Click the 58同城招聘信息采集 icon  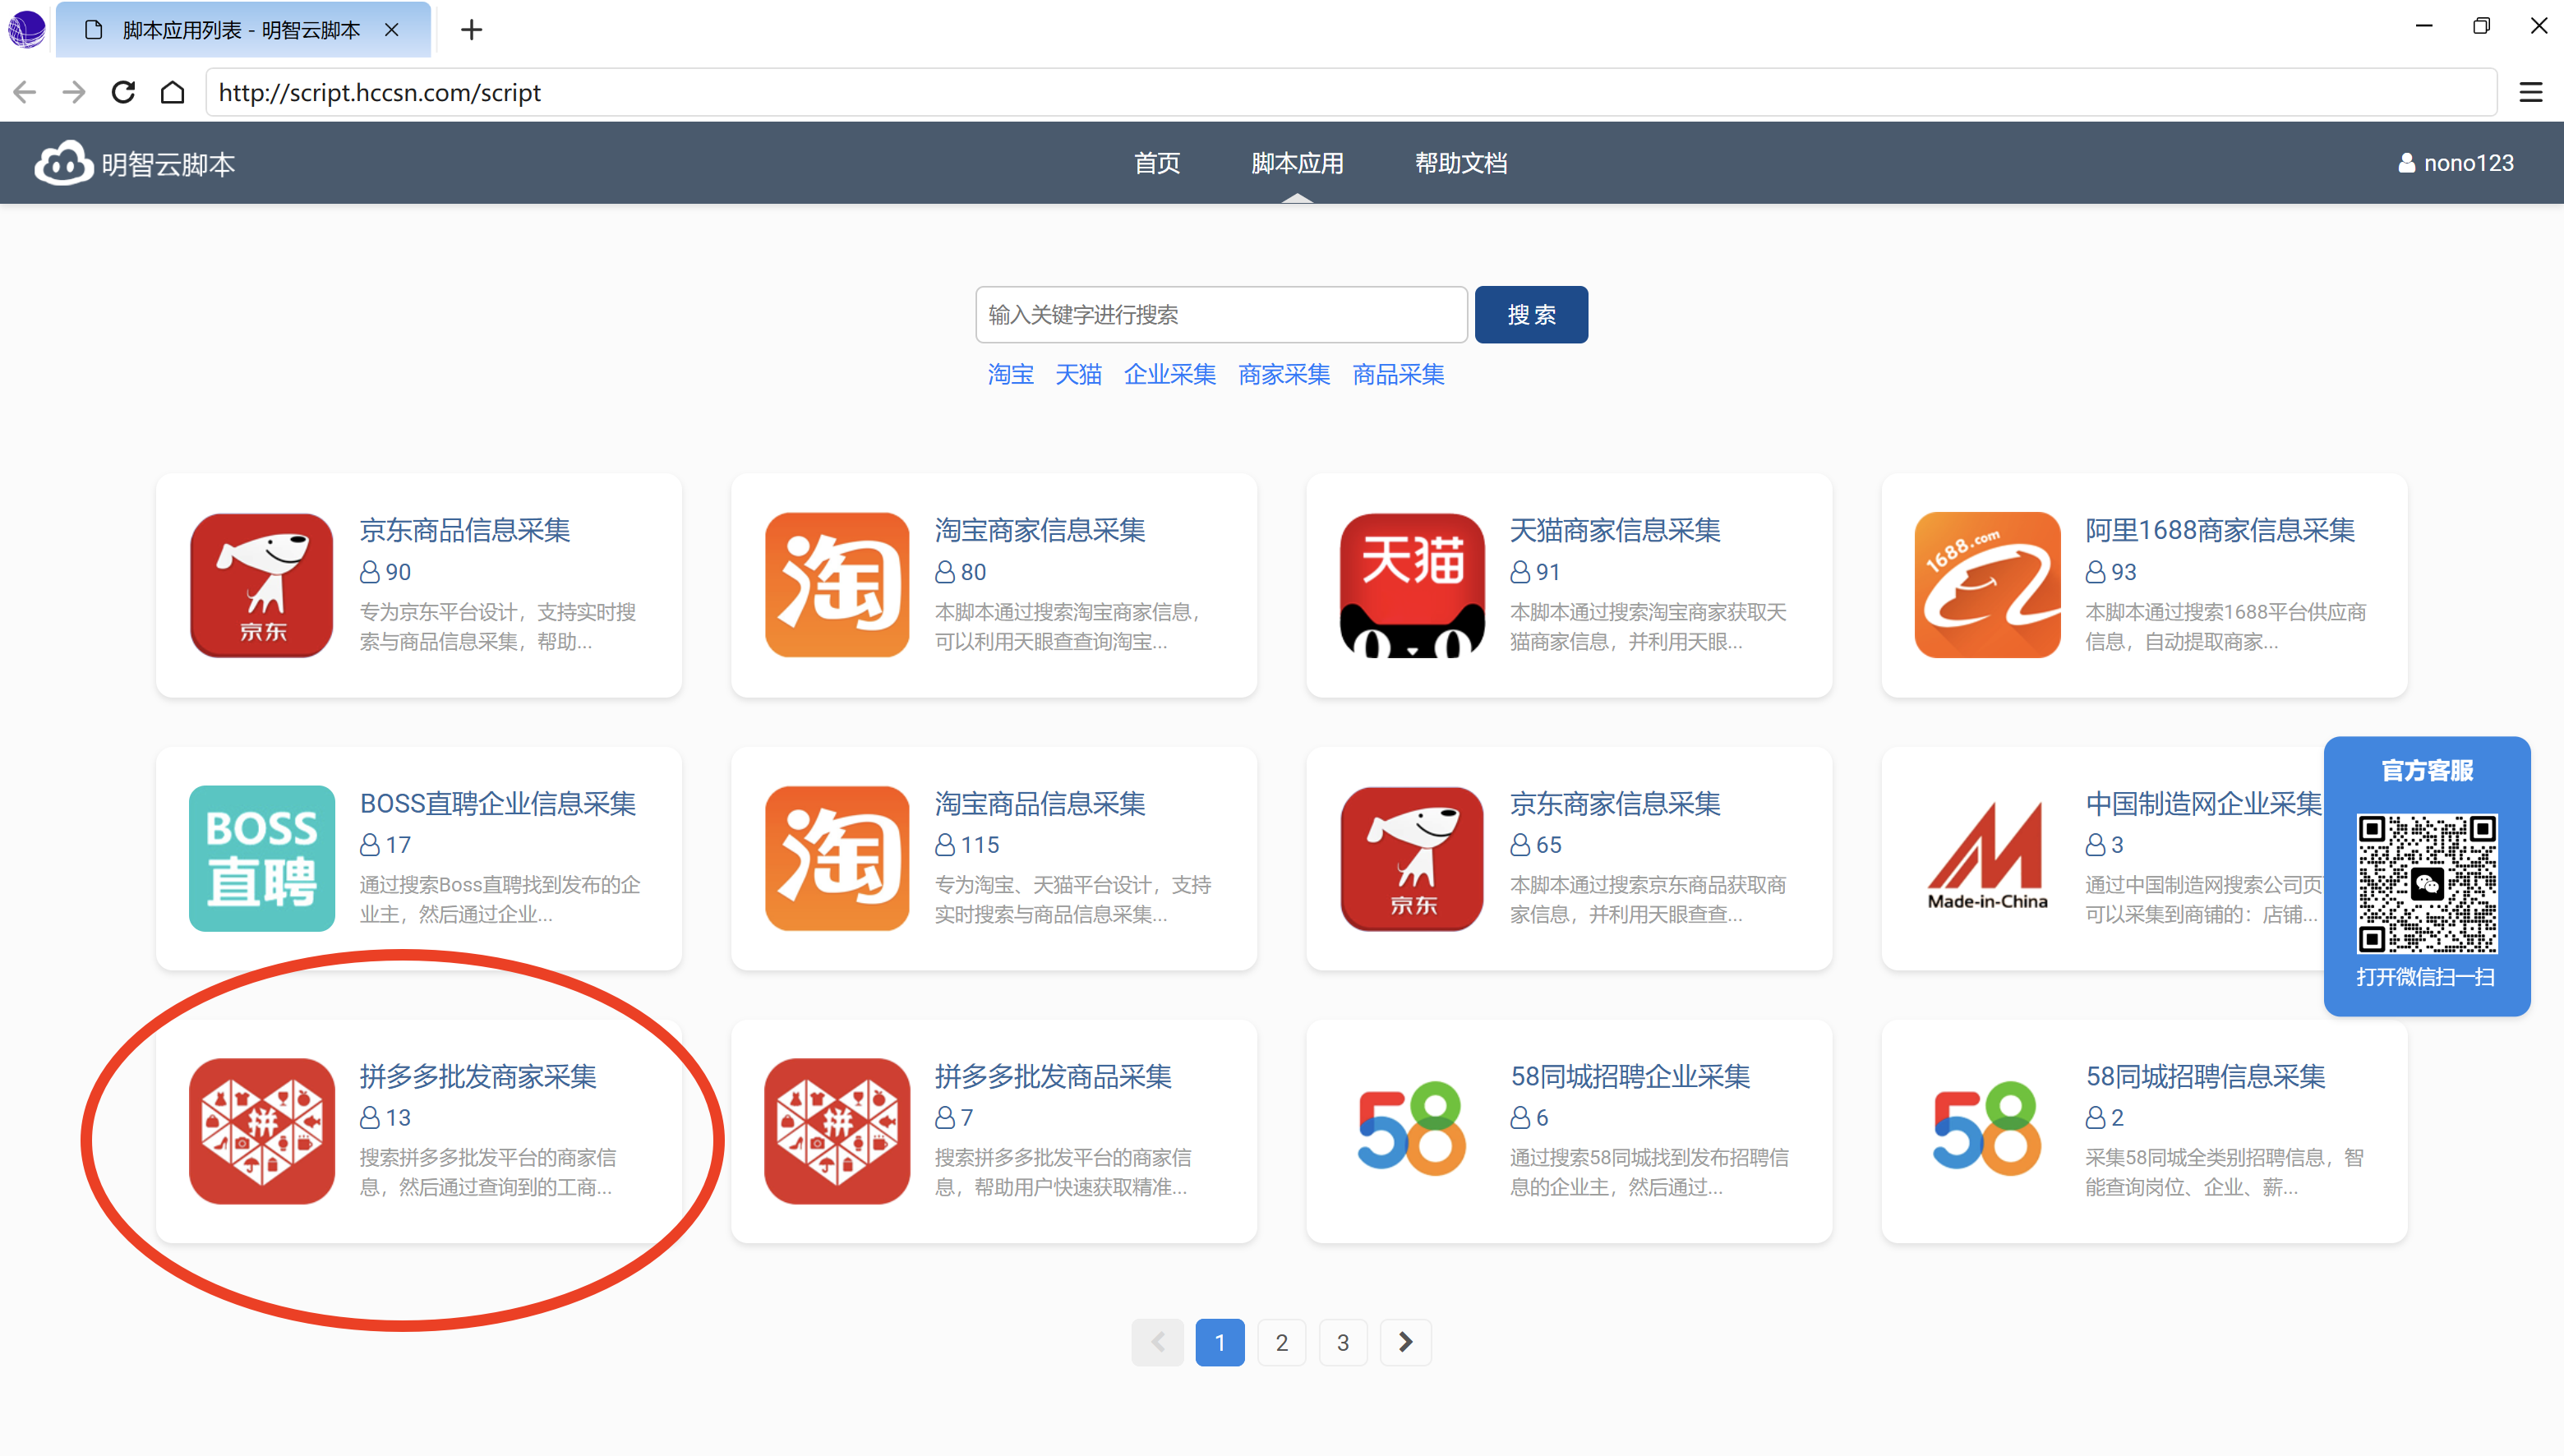[1987, 1131]
